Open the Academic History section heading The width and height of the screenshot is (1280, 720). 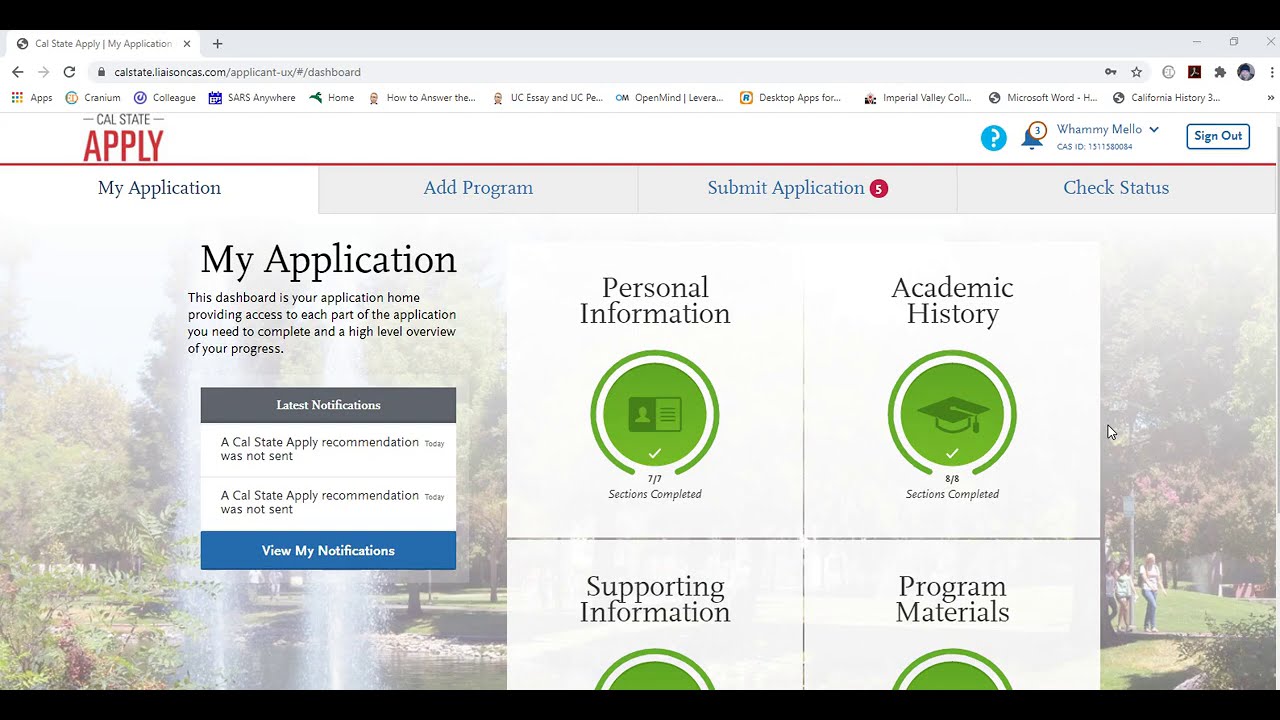(952, 301)
